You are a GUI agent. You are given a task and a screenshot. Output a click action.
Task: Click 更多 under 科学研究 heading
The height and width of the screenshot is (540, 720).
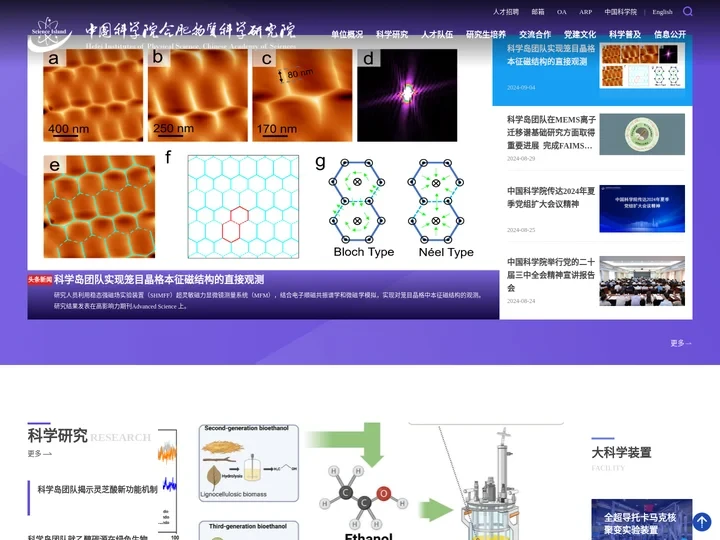(39, 454)
